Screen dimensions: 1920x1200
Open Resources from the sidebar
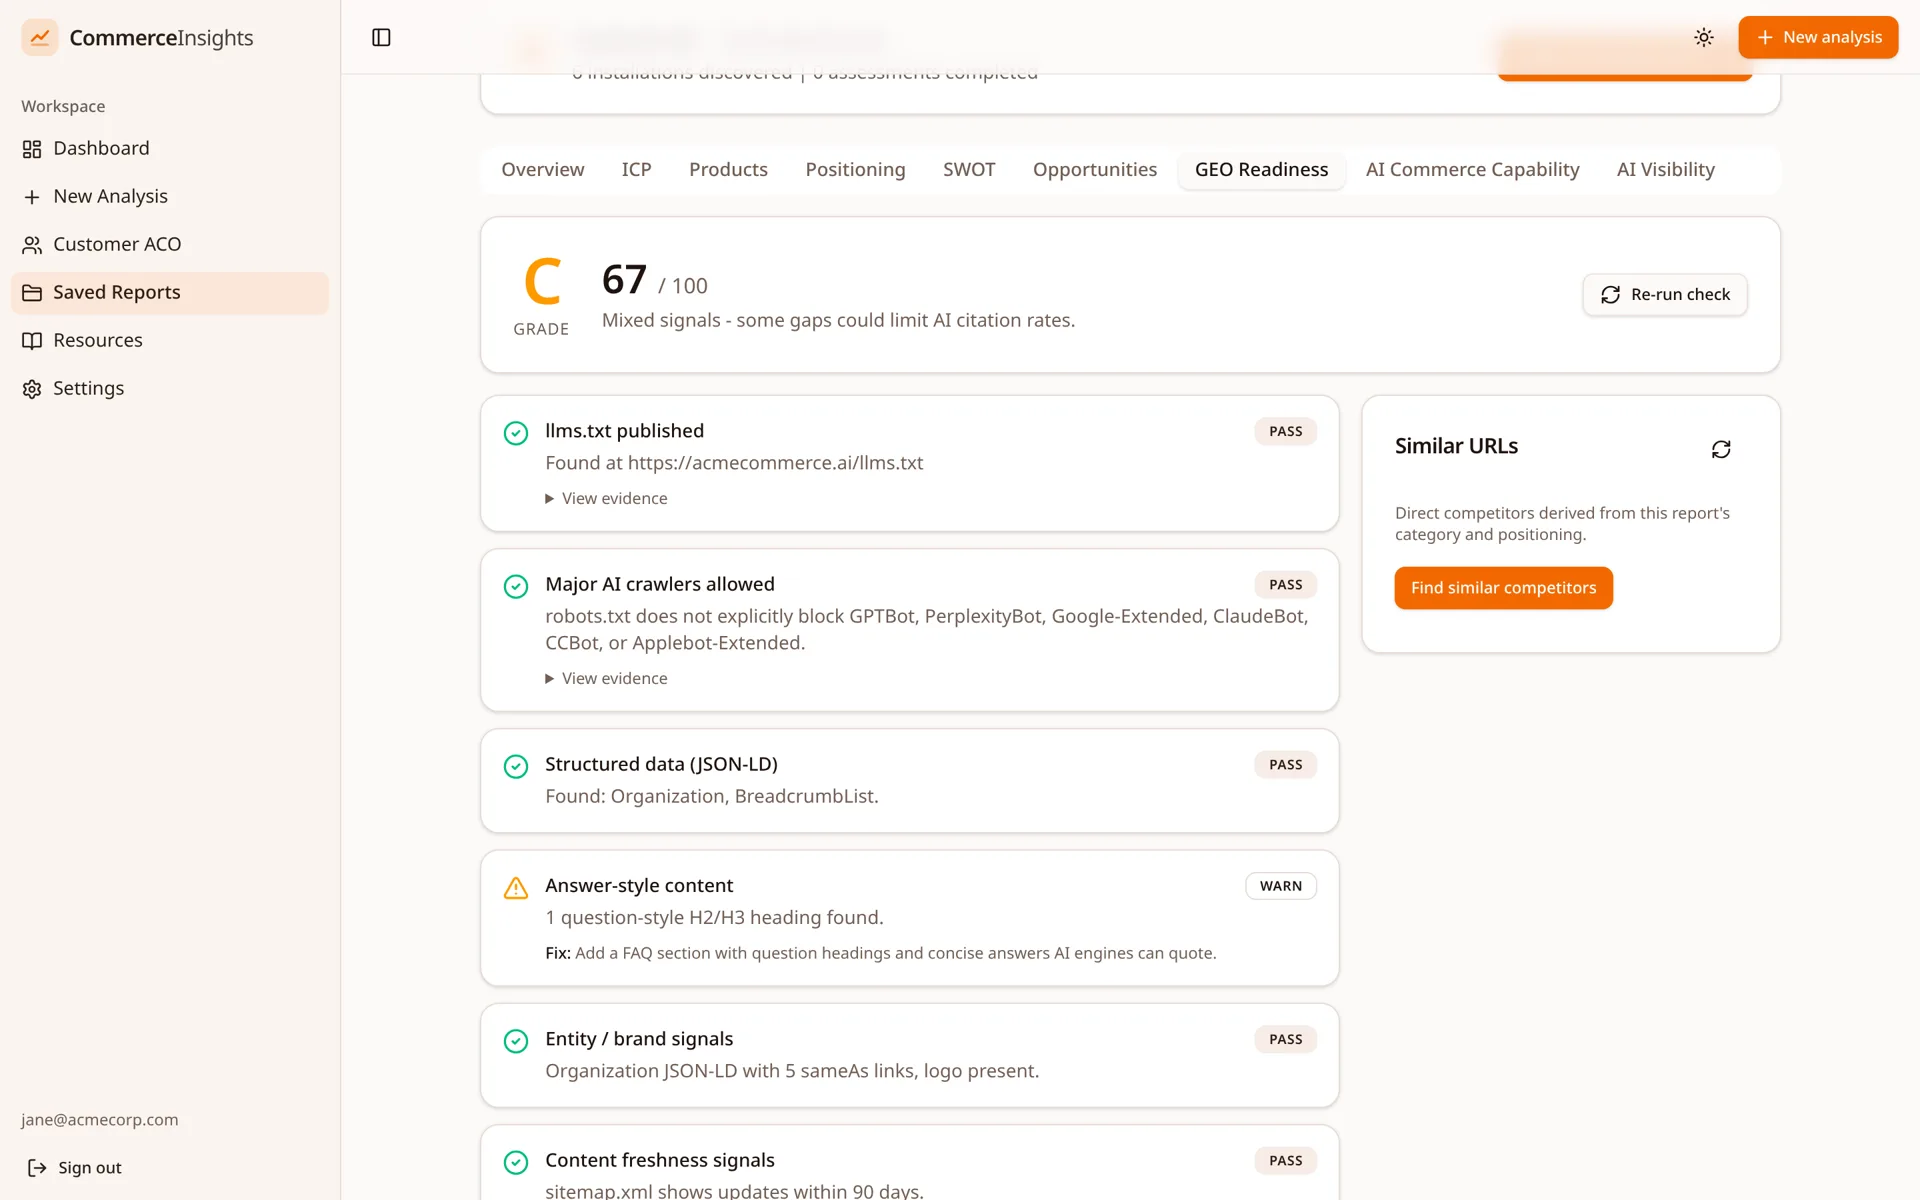tap(170, 340)
